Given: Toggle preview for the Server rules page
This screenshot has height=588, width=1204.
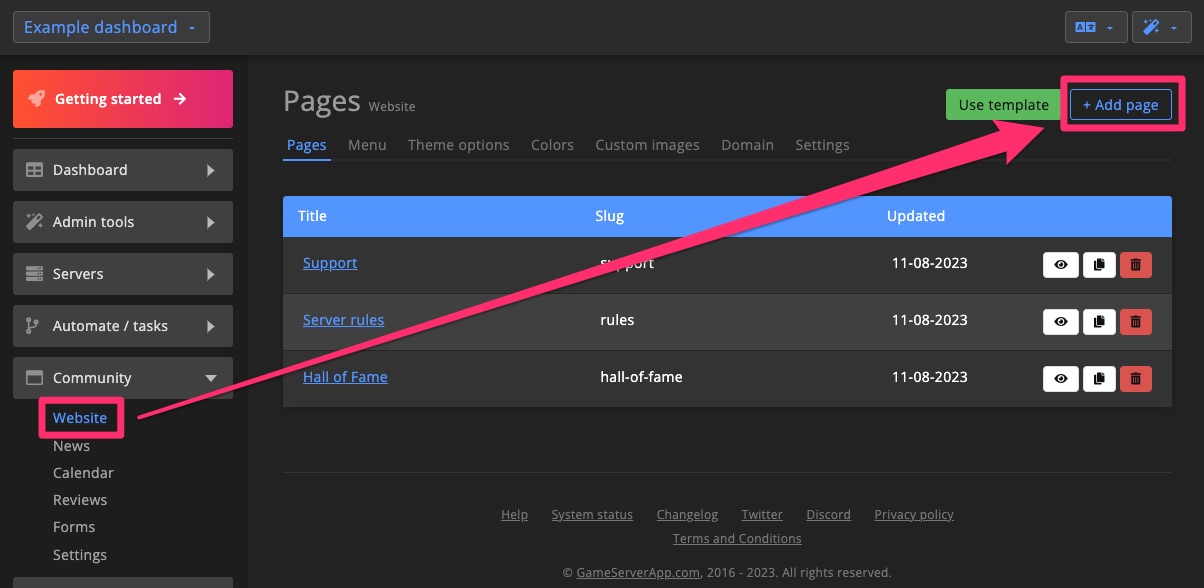Looking at the screenshot, I should pyautogui.click(x=1060, y=321).
